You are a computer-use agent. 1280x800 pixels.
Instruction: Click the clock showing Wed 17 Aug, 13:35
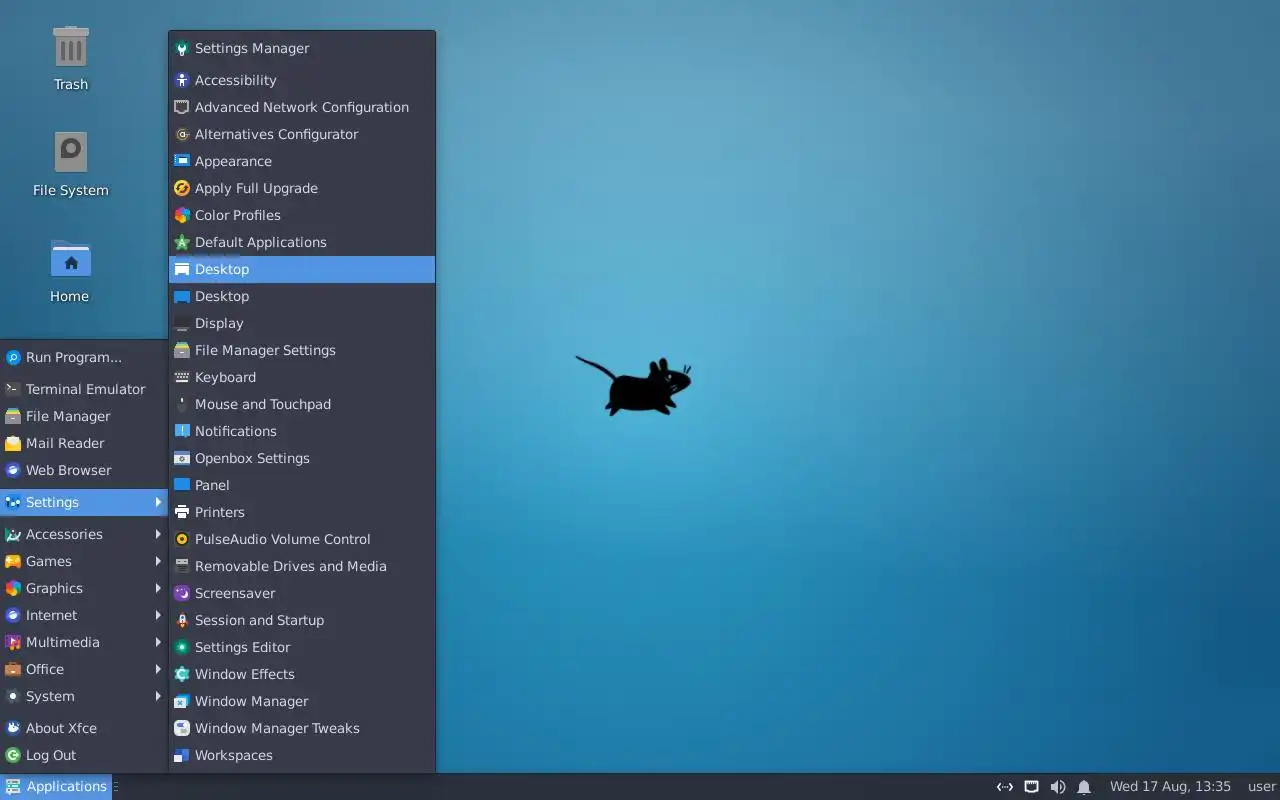coord(1170,787)
